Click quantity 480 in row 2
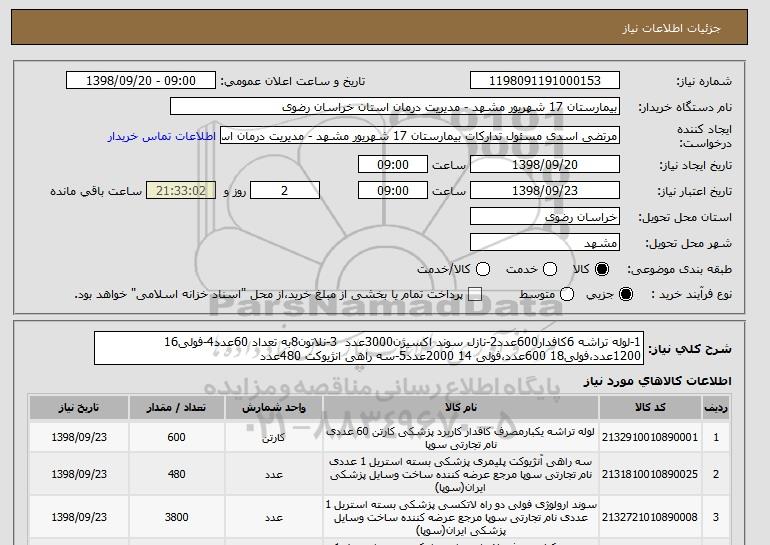 176,474
